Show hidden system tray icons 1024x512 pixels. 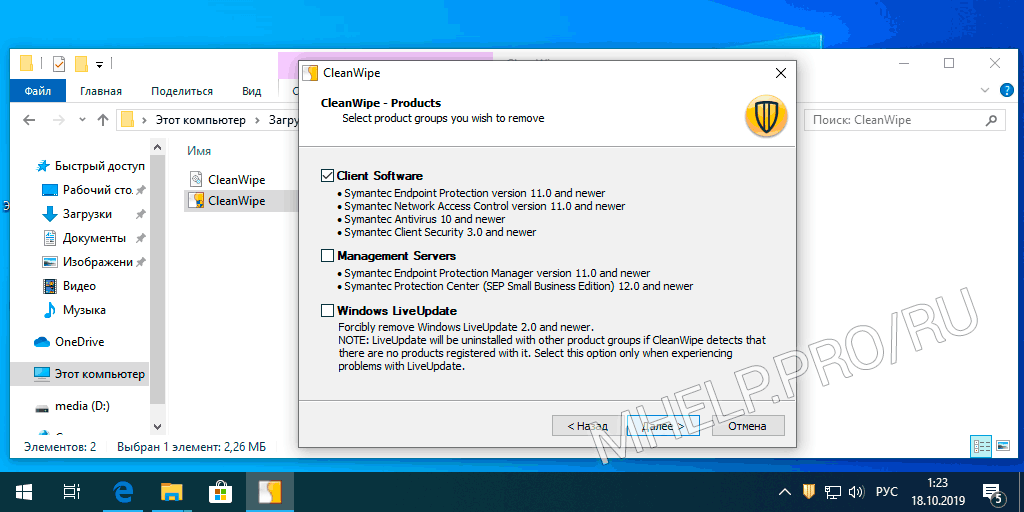786,491
